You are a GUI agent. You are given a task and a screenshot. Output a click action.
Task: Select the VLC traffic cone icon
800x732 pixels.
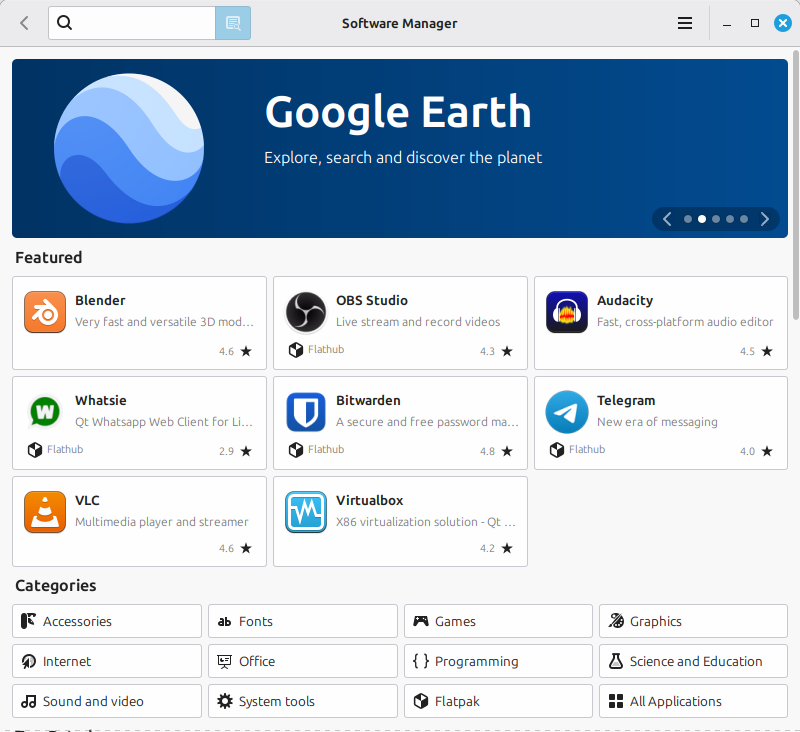[44, 512]
